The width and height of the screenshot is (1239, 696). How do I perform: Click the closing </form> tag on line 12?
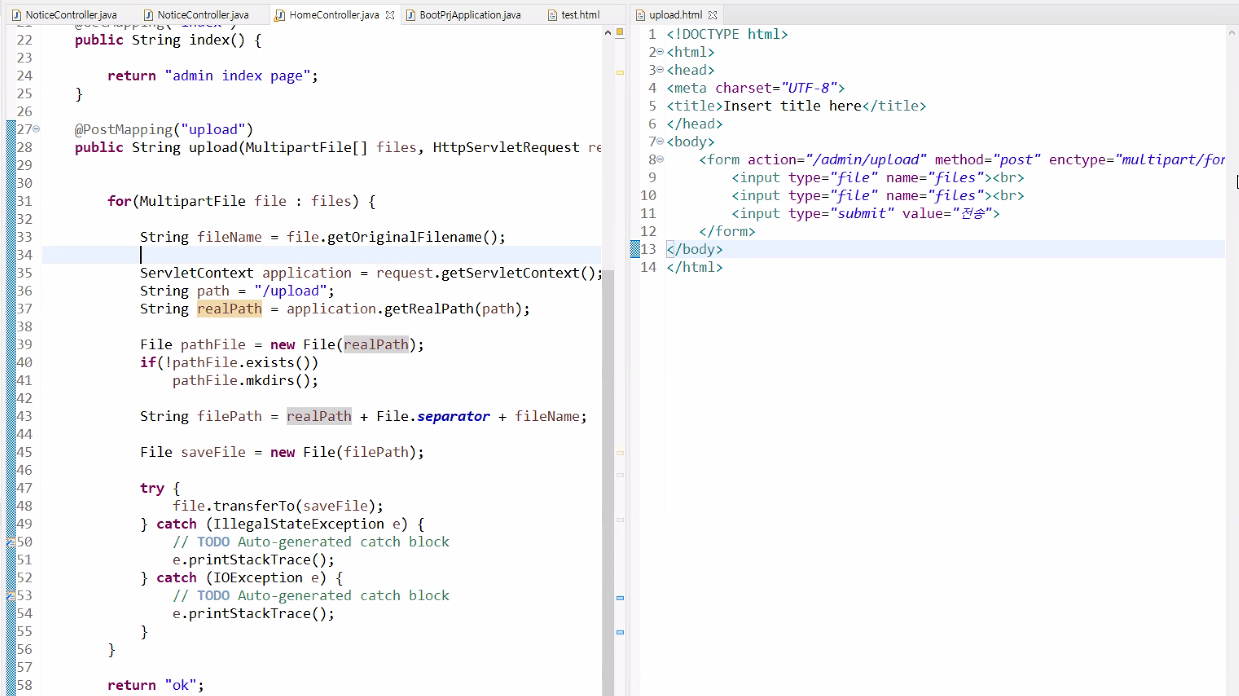728,232
